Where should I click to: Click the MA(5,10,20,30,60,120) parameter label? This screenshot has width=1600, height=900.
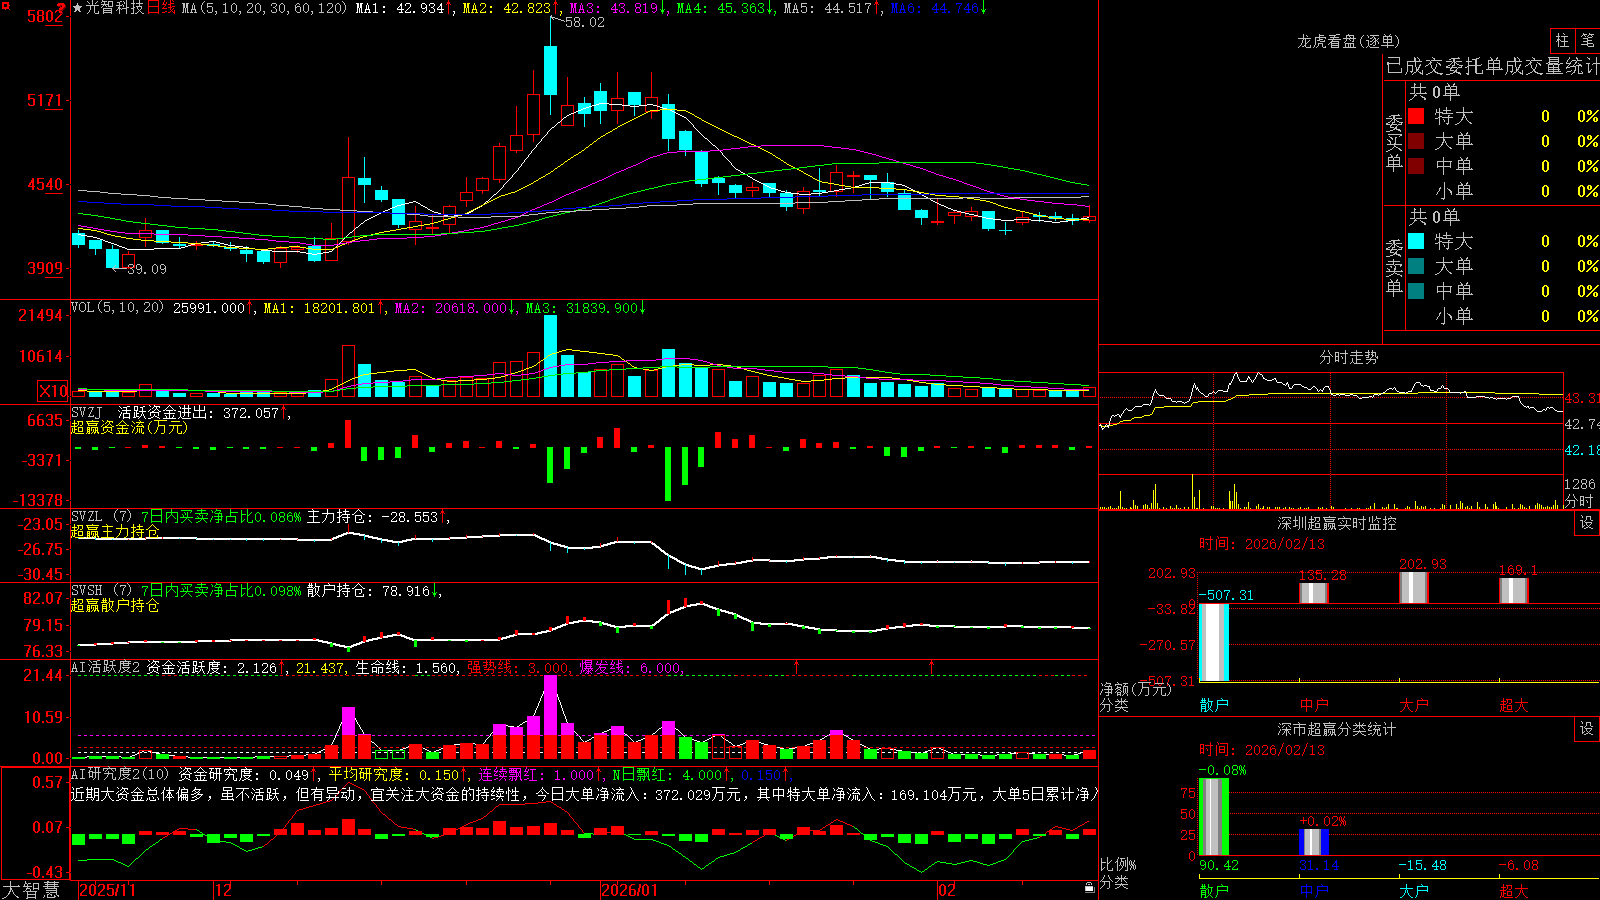pyautogui.click(x=264, y=8)
